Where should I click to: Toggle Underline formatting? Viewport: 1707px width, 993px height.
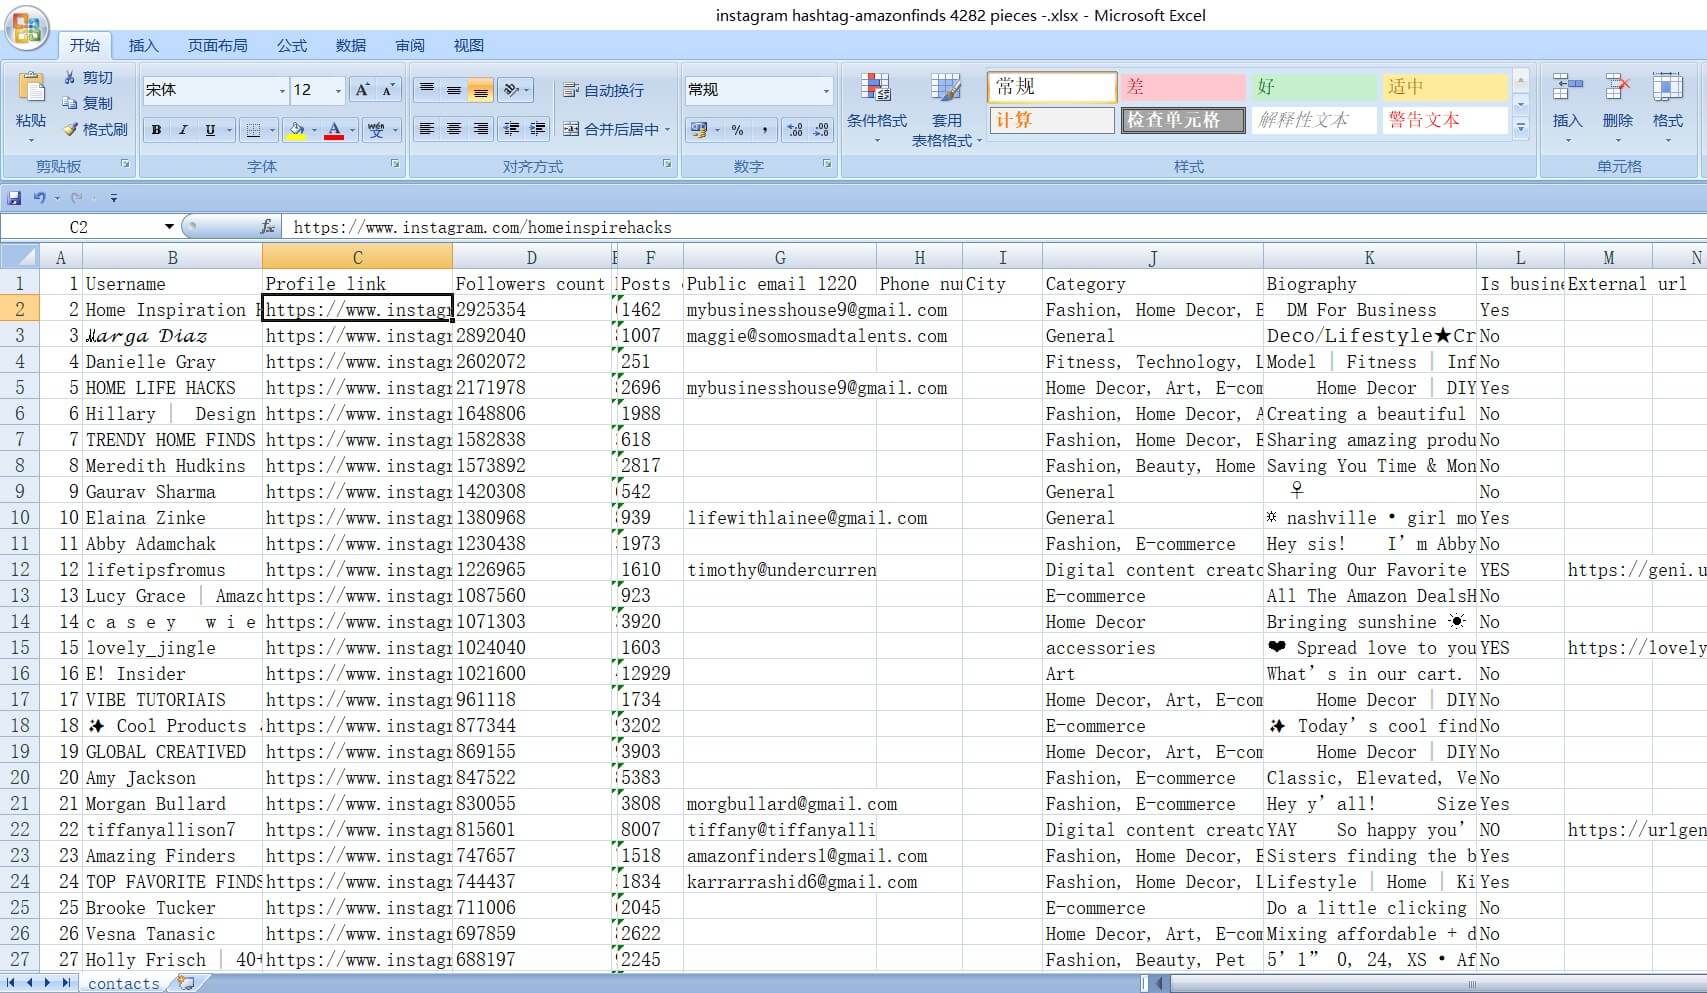[x=209, y=130]
